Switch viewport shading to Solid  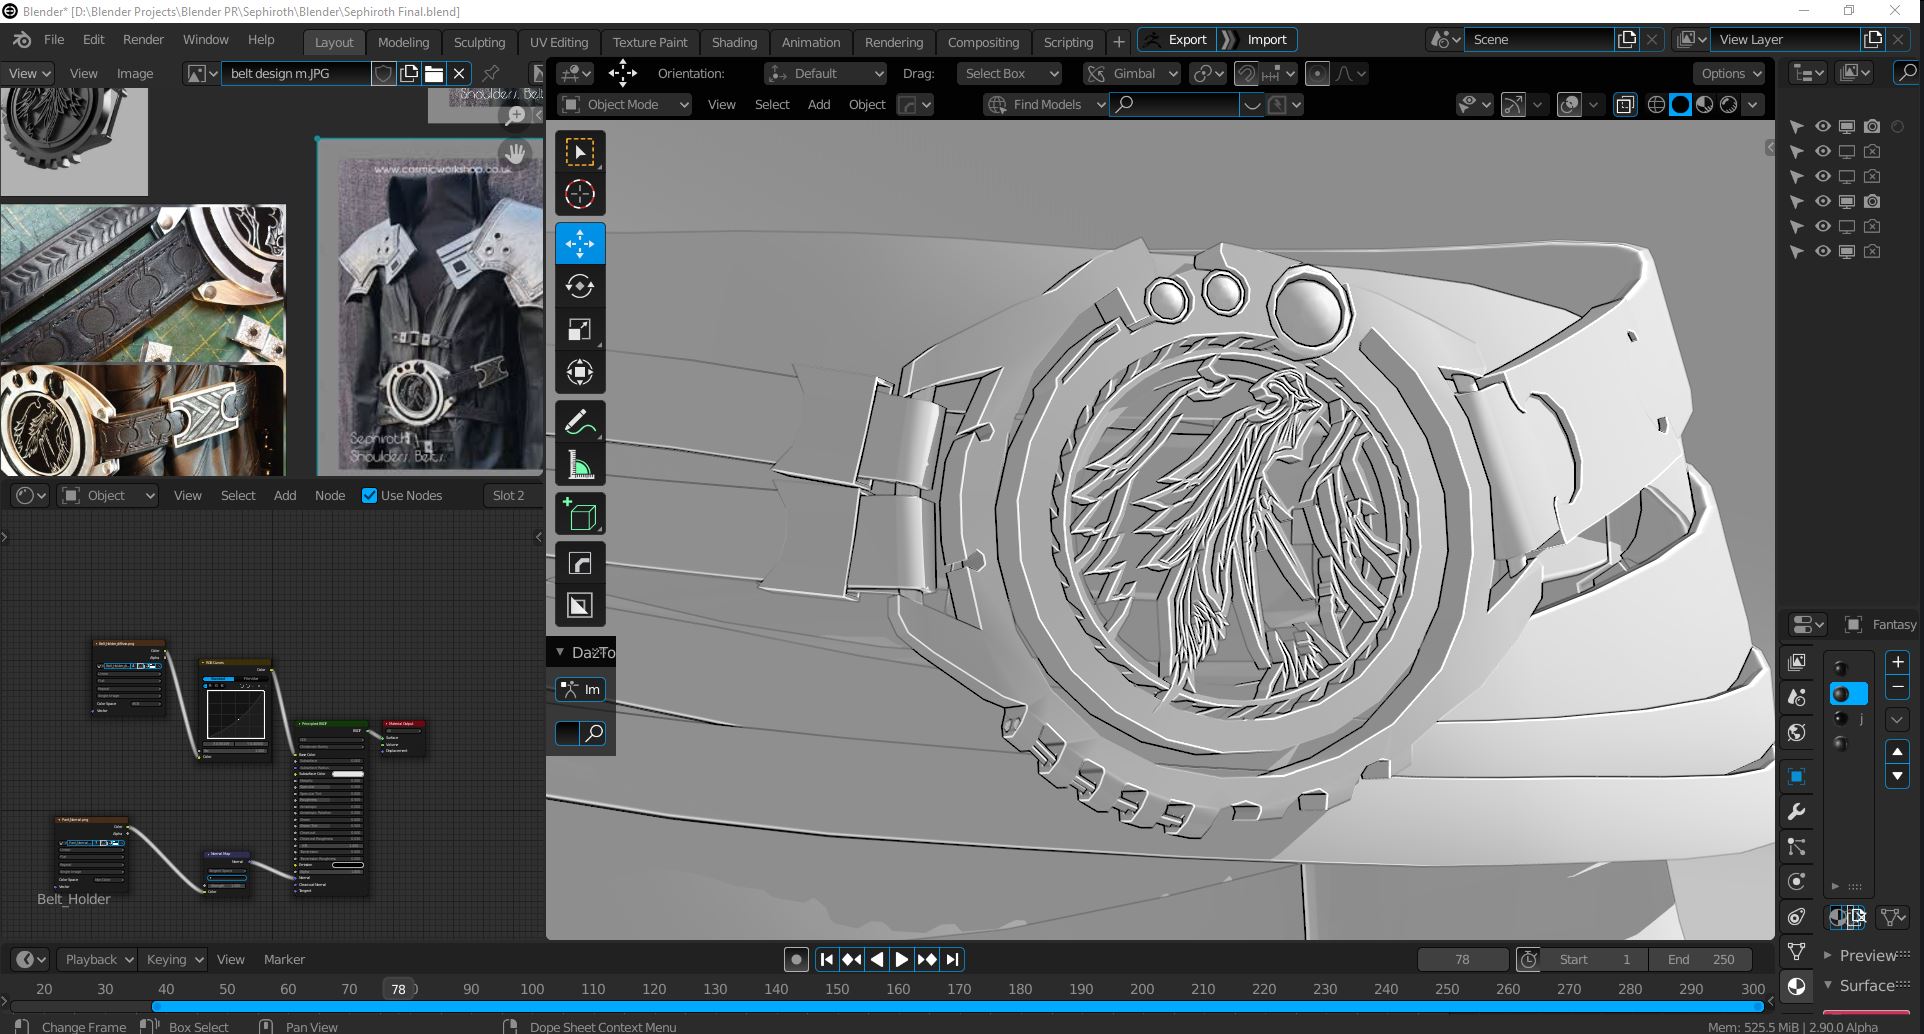(1680, 104)
